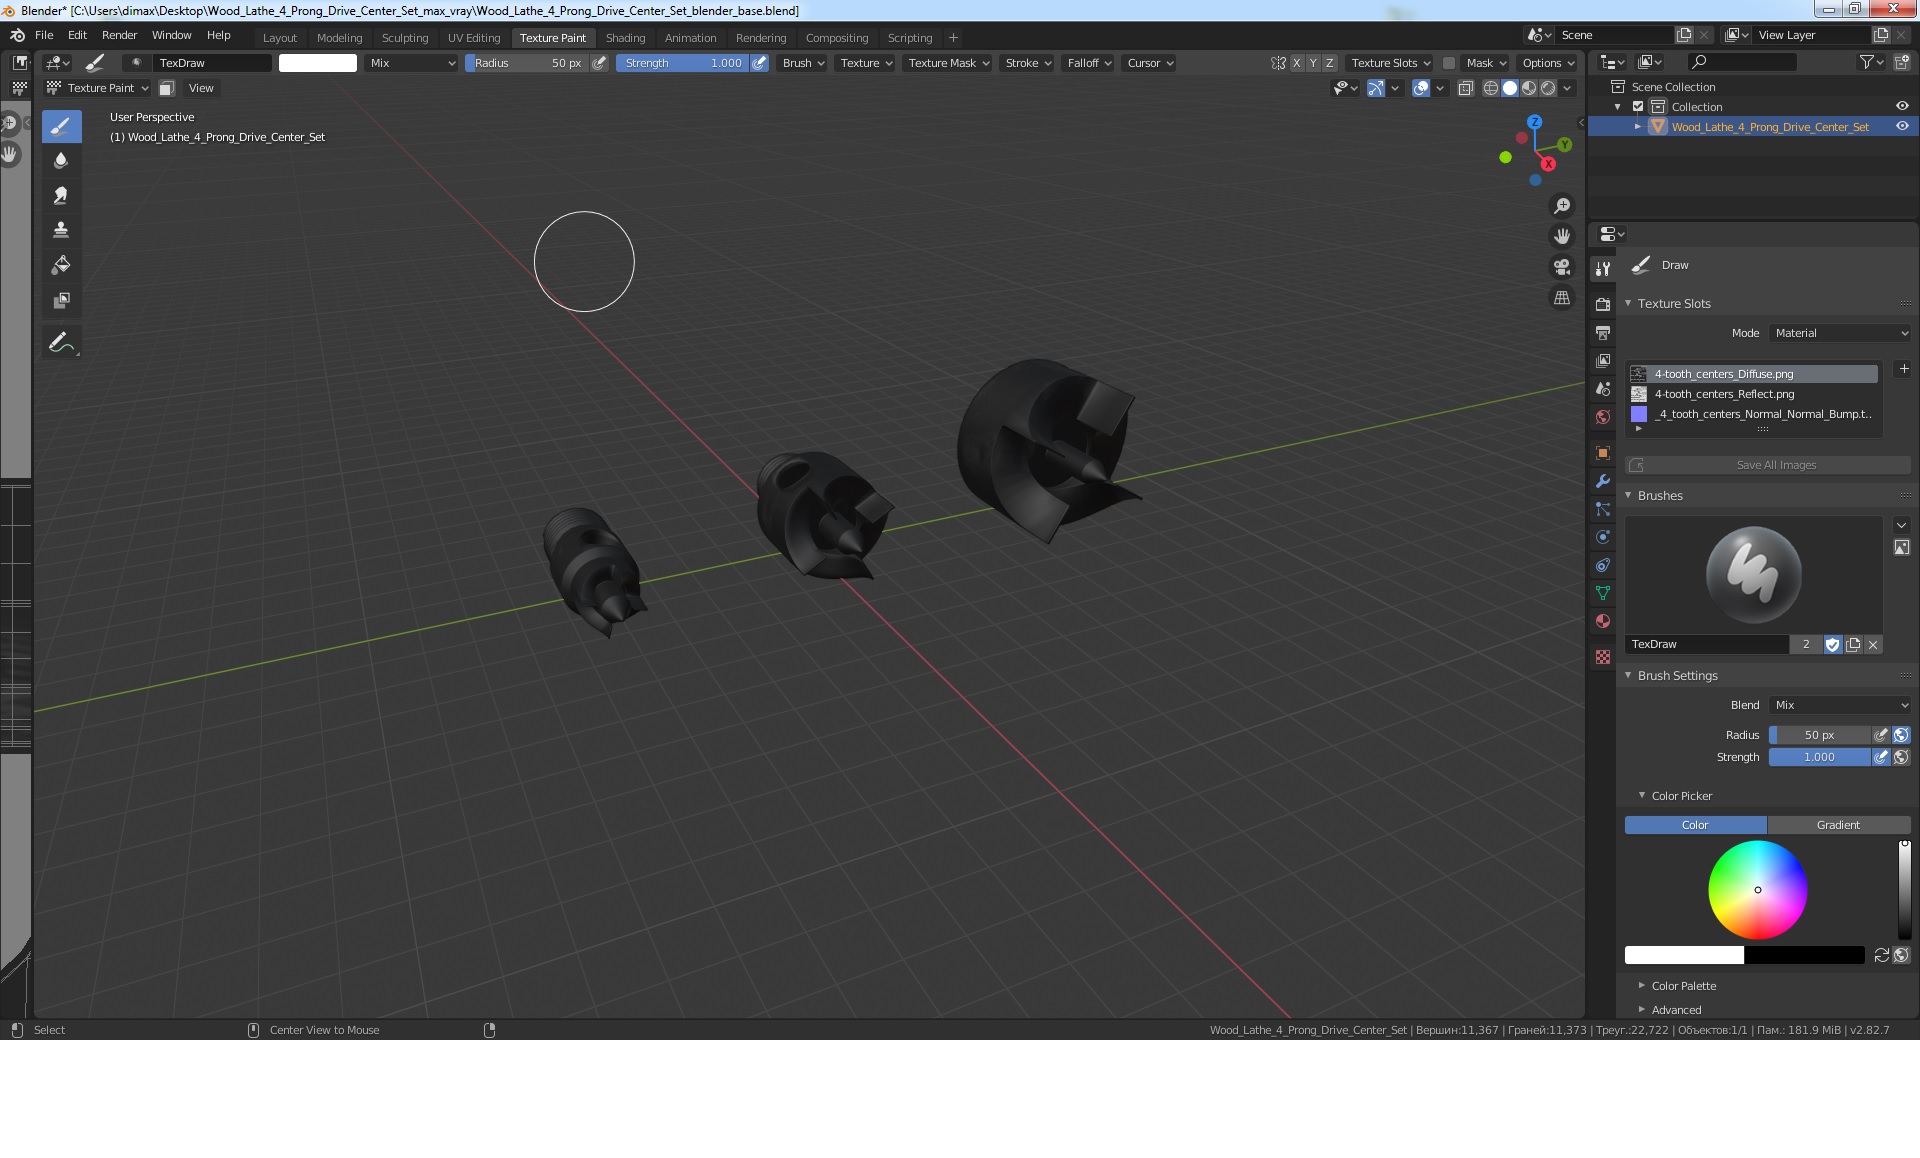Screen dimensions: 1920x1158
Task: Click the header brush color swatch
Action: pyautogui.click(x=318, y=63)
